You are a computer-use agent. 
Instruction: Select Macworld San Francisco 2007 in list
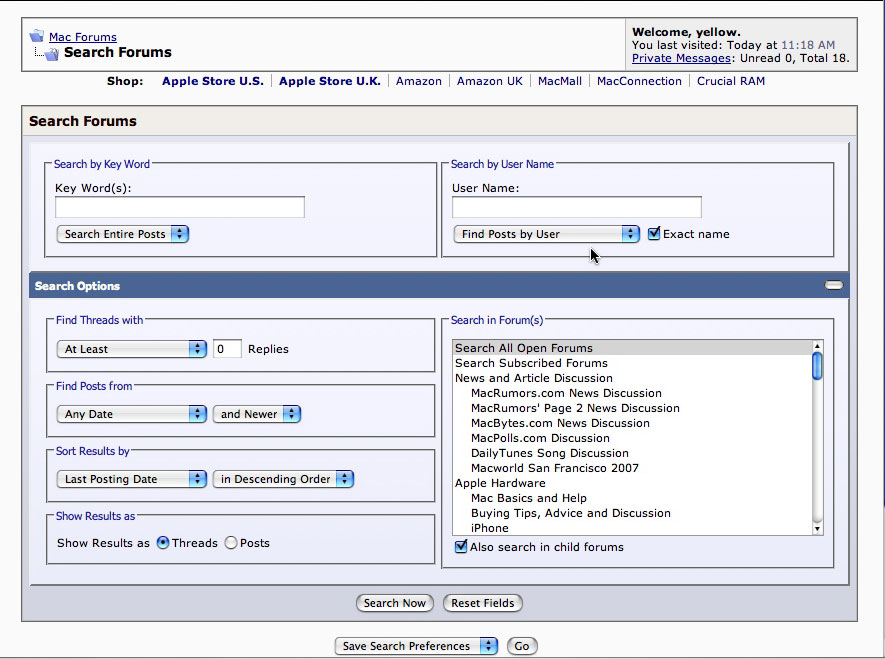pyautogui.click(x=632, y=468)
